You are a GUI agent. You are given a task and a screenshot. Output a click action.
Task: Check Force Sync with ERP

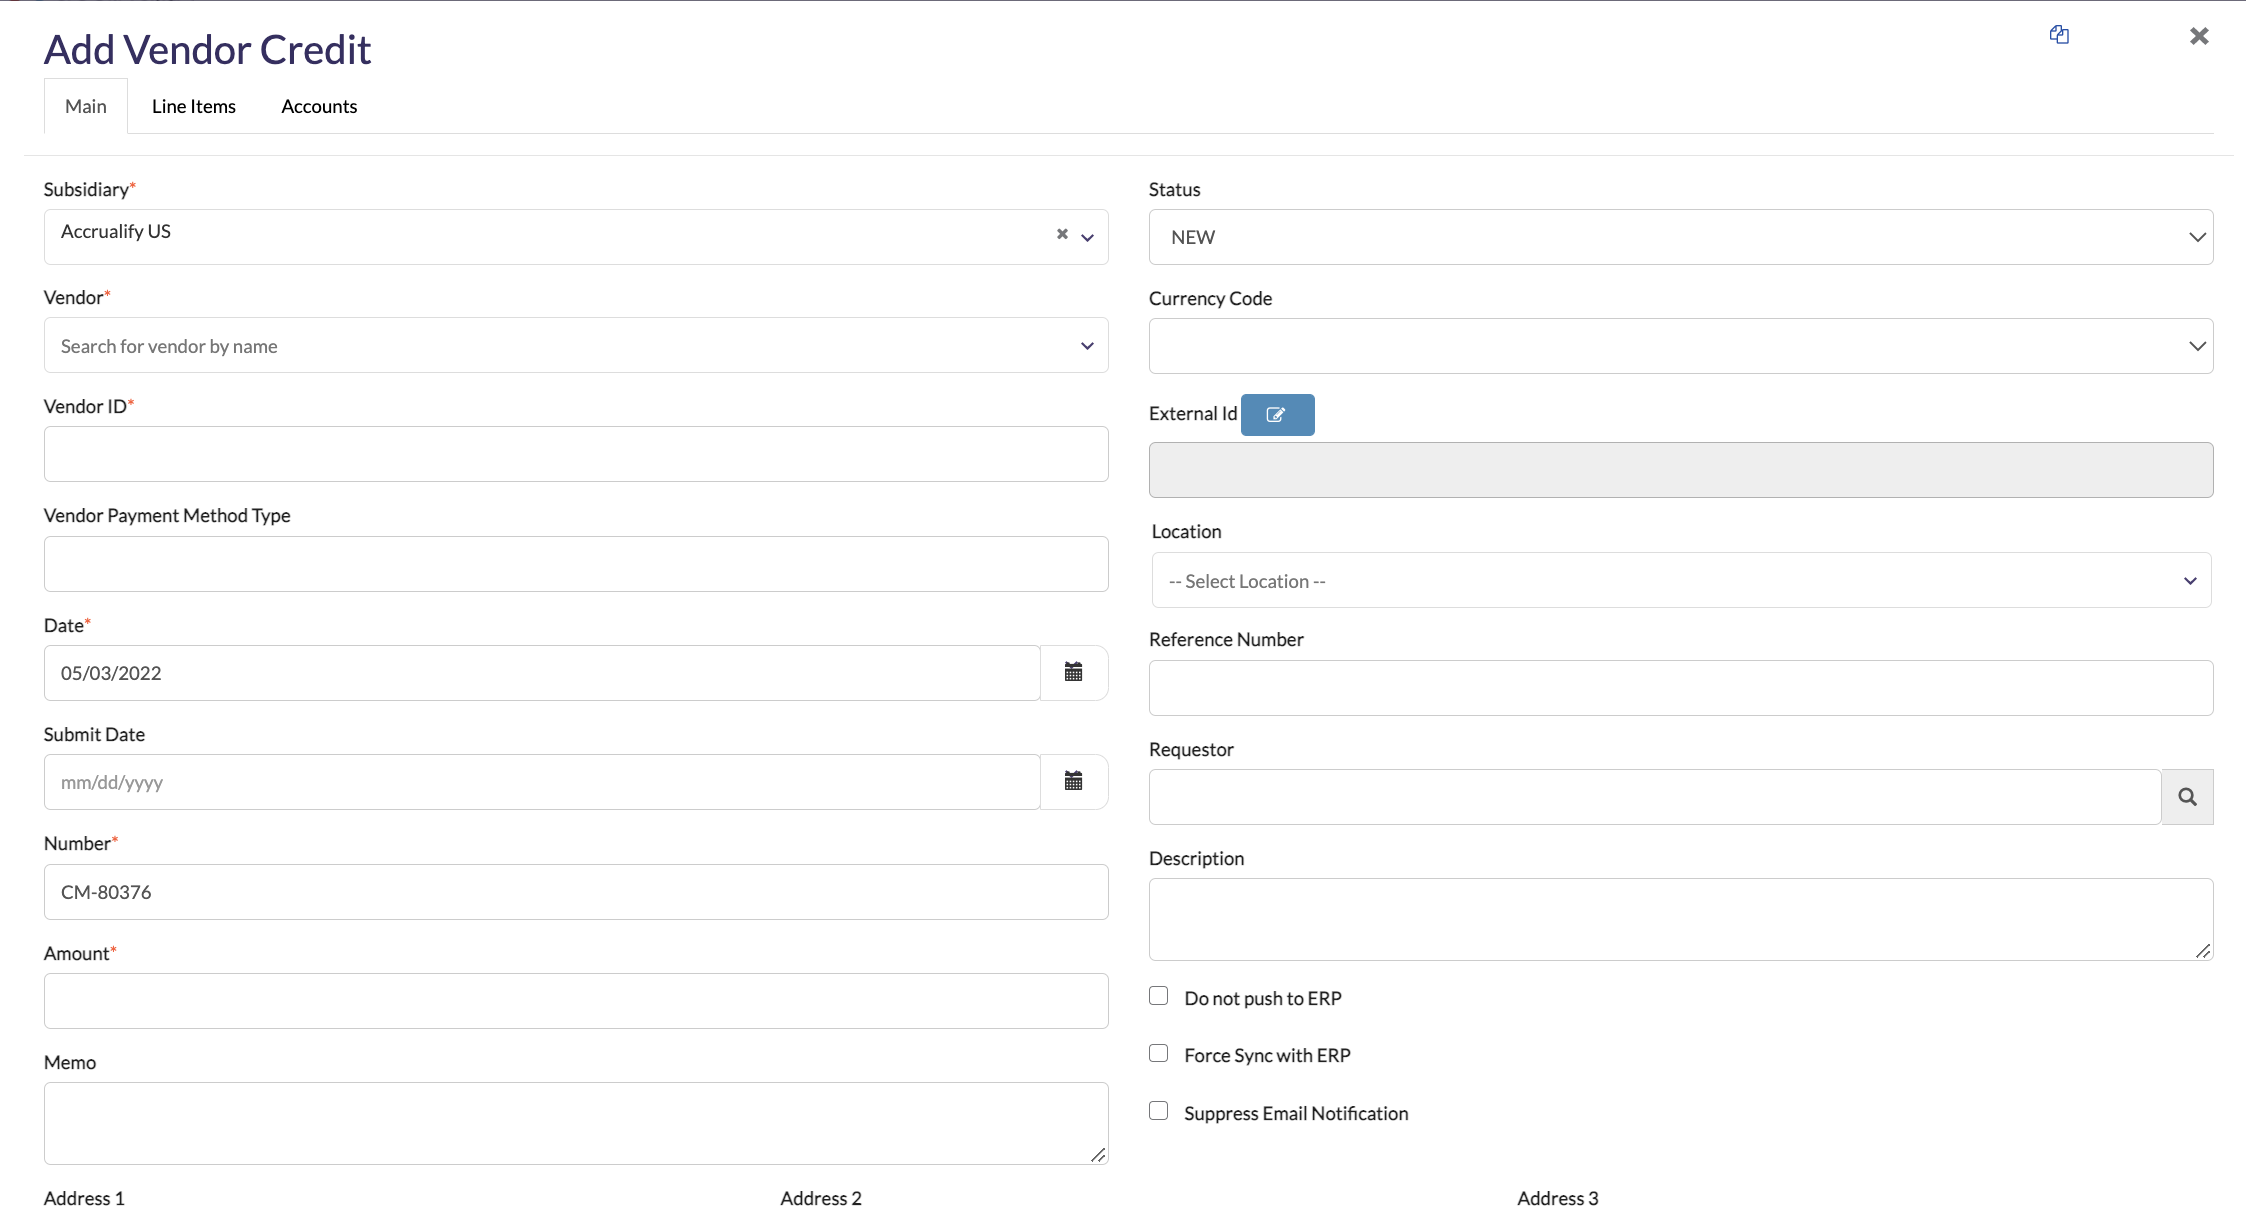click(x=1159, y=1053)
